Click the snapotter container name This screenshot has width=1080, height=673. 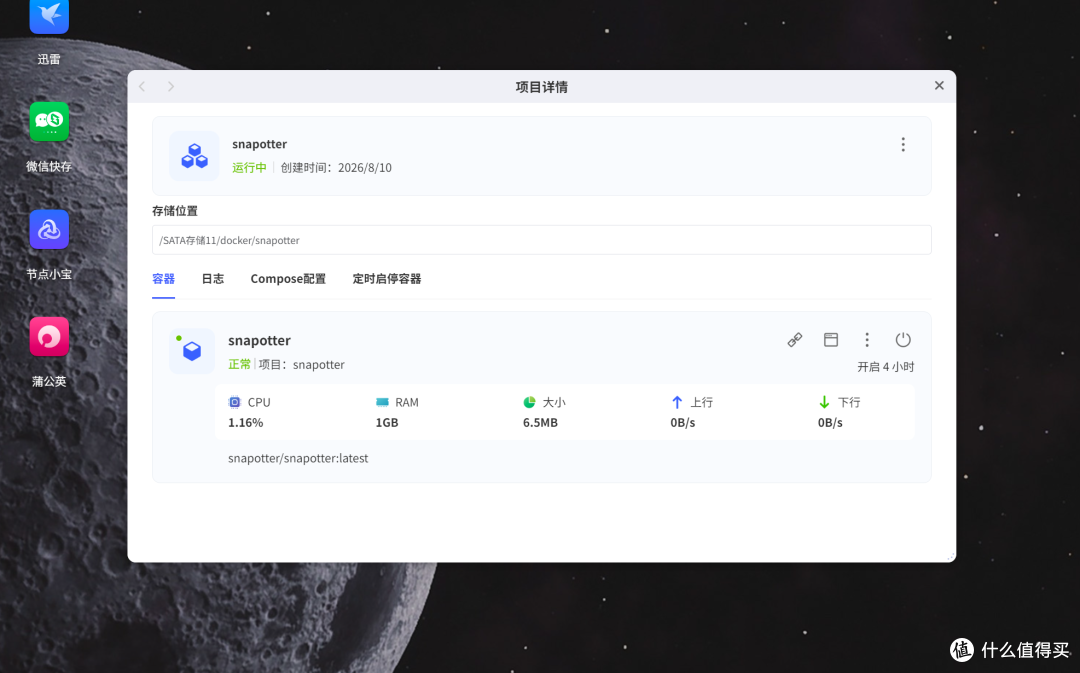point(259,340)
